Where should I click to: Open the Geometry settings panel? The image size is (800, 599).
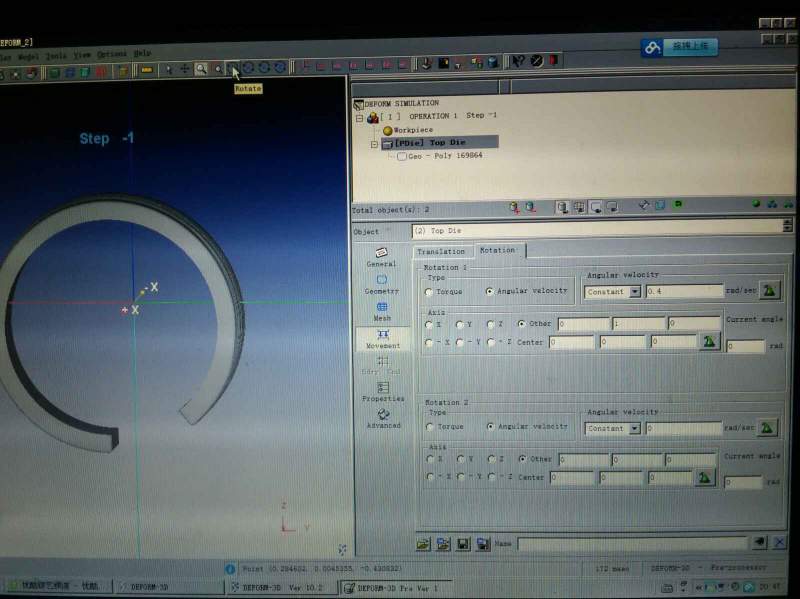click(x=382, y=284)
